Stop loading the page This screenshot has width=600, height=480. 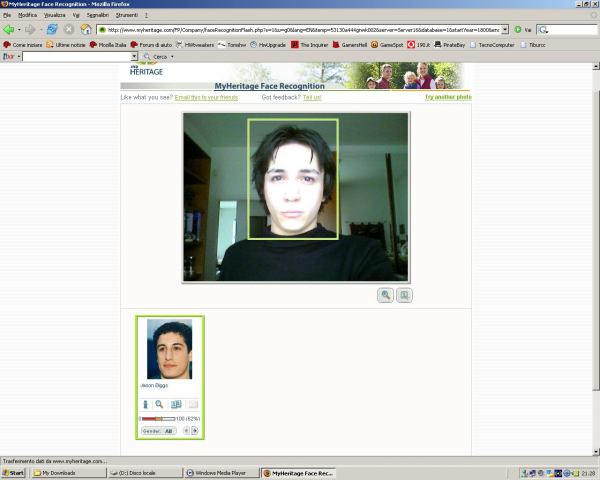click(69, 29)
